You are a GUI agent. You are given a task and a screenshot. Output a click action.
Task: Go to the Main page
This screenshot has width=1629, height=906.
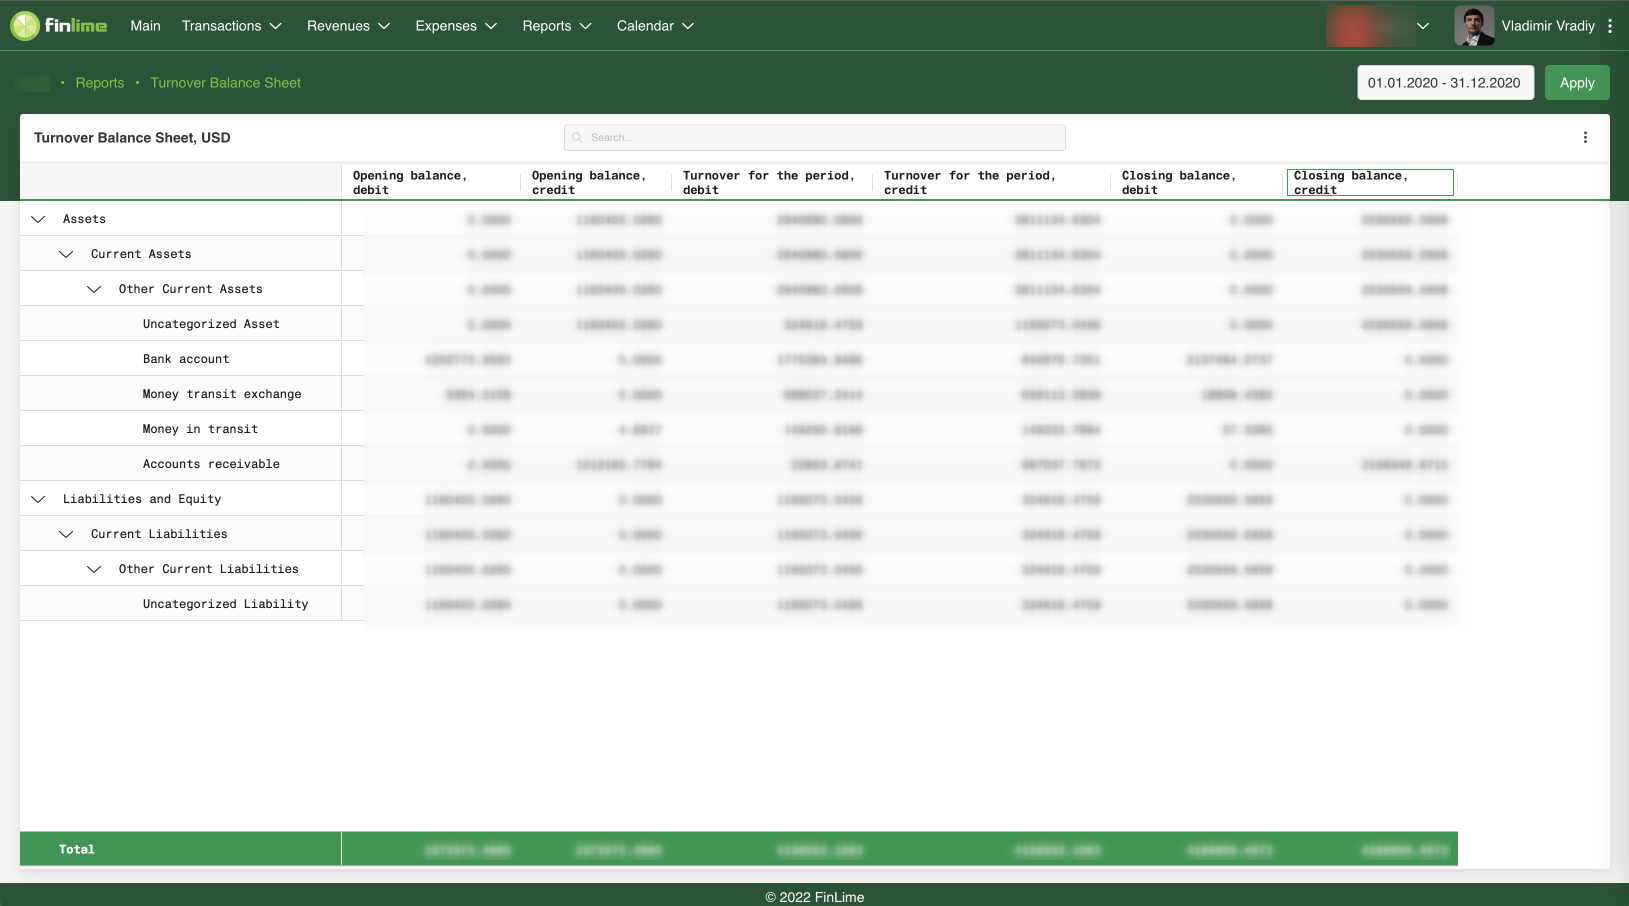tap(145, 26)
